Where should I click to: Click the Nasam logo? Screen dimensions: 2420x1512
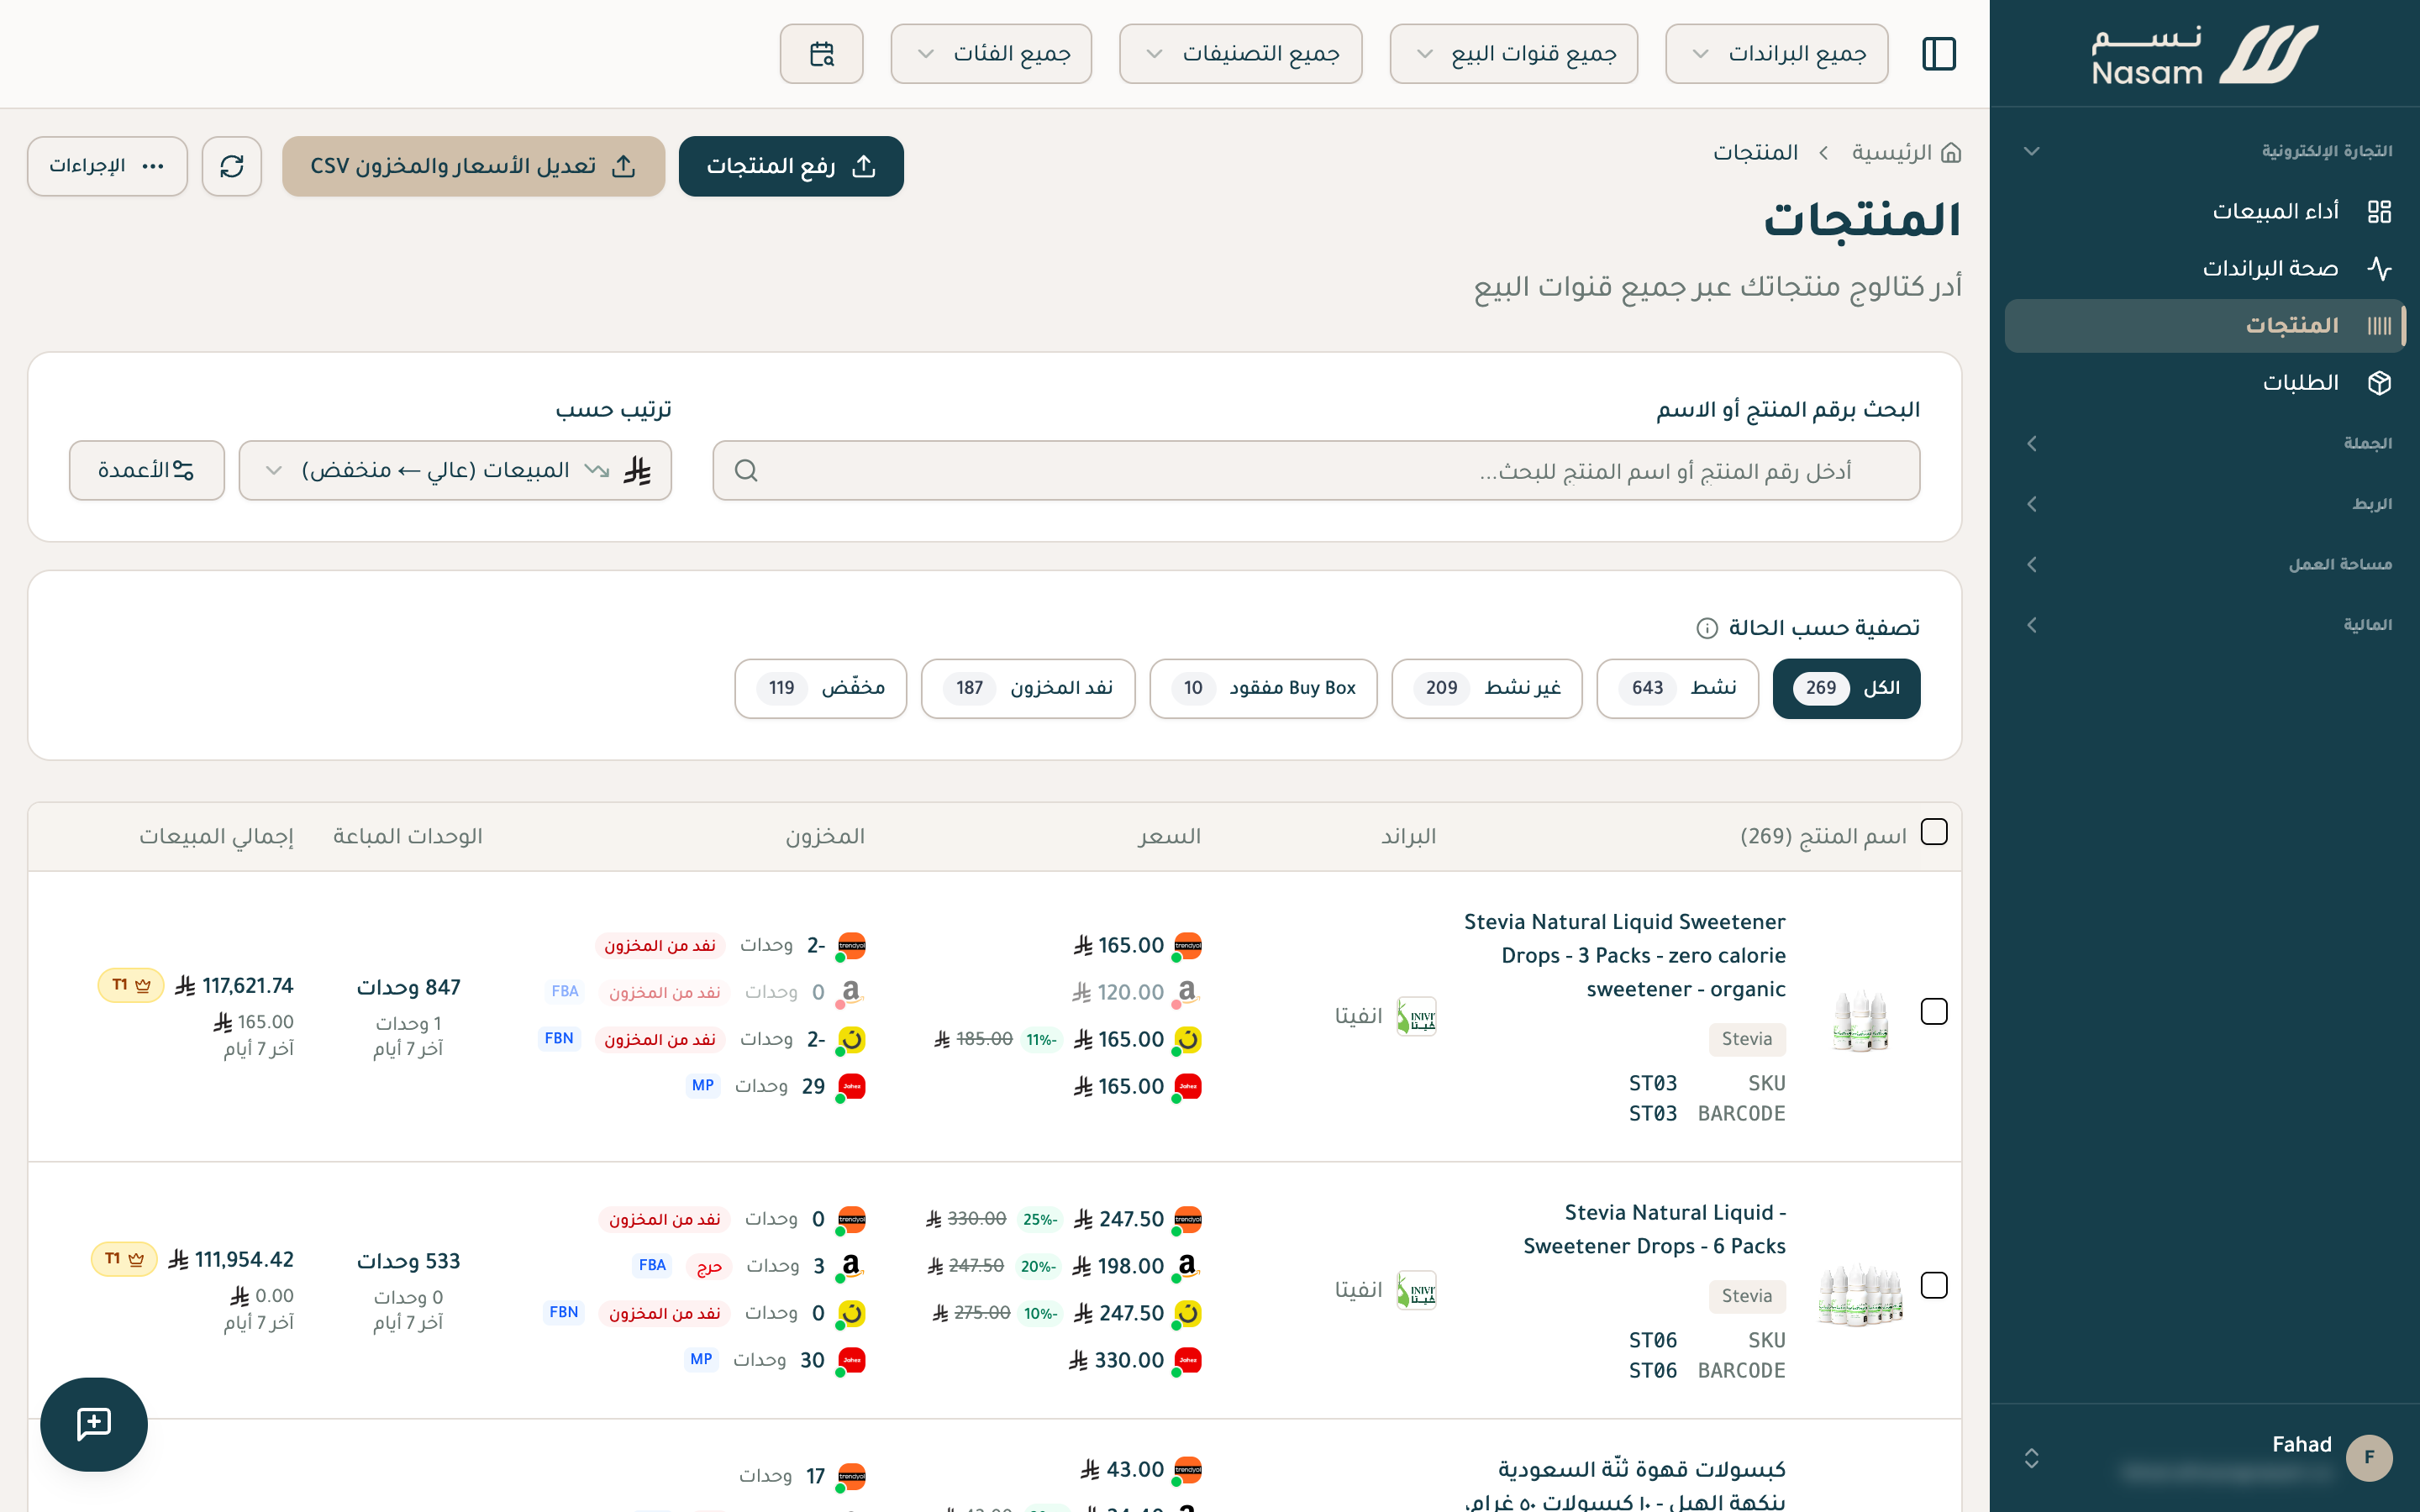(2204, 56)
